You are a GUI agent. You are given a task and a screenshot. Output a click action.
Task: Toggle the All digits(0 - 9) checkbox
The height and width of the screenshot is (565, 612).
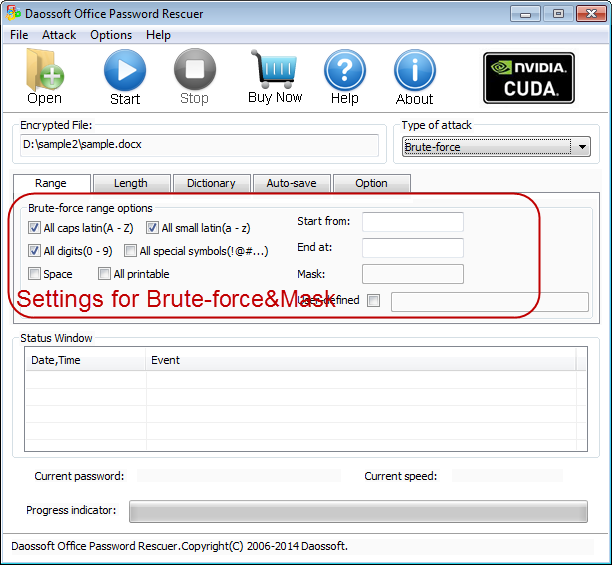34,251
